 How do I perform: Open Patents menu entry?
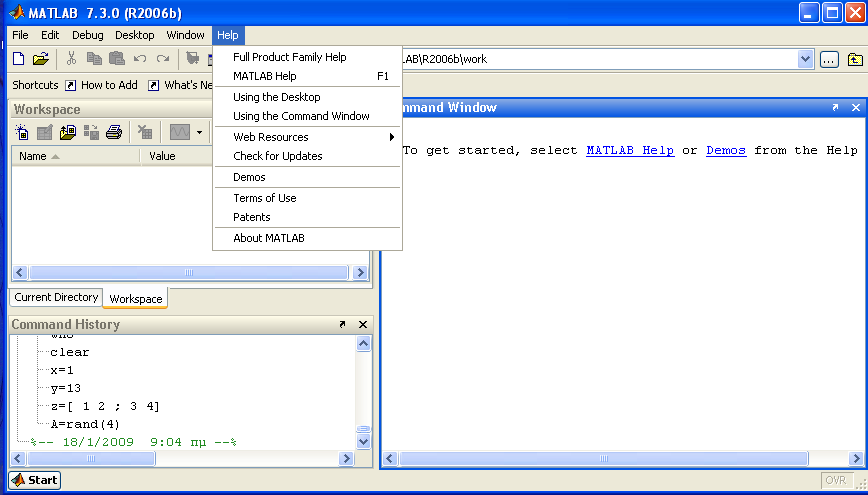pos(306,216)
